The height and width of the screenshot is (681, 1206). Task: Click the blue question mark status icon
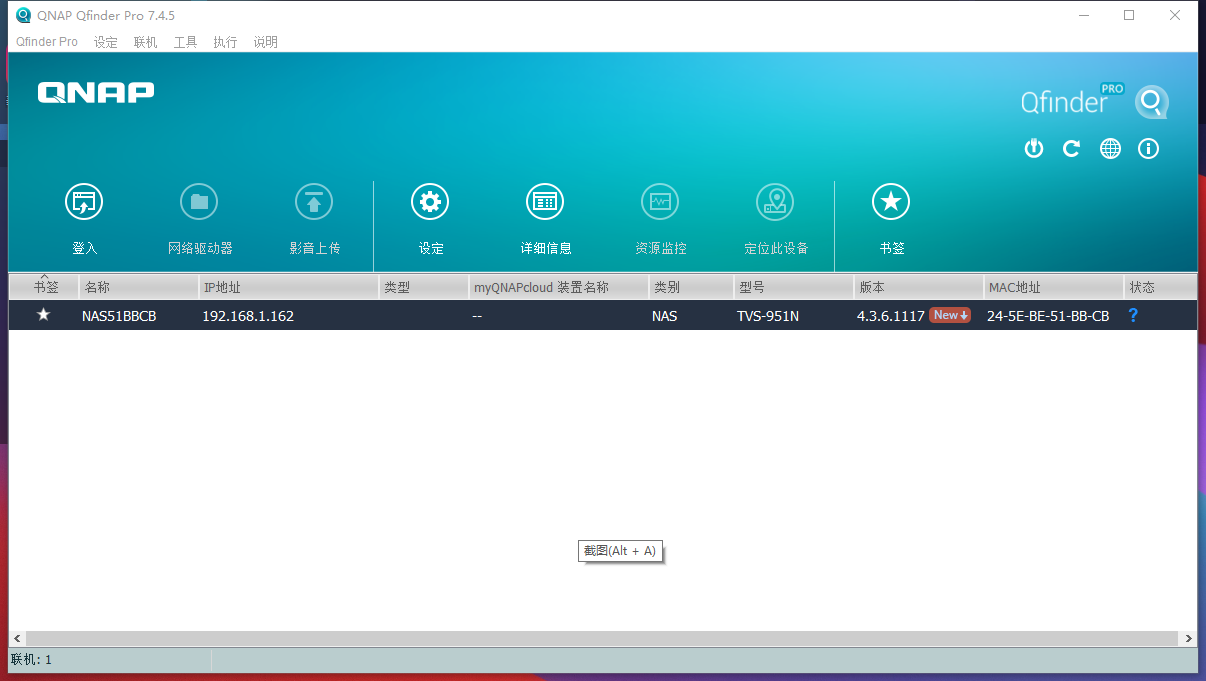[1133, 315]
